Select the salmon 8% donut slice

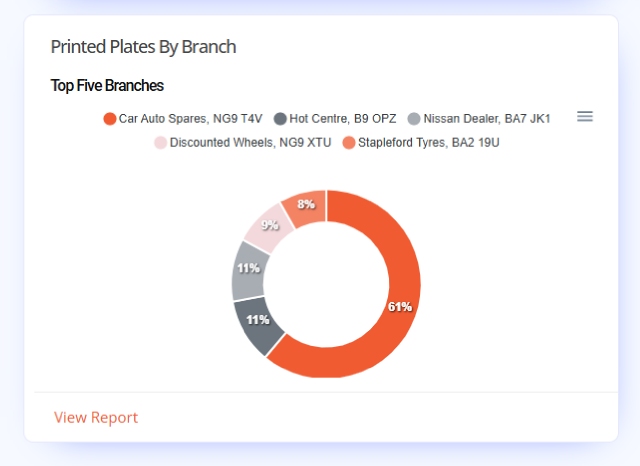tap(306, 204)
